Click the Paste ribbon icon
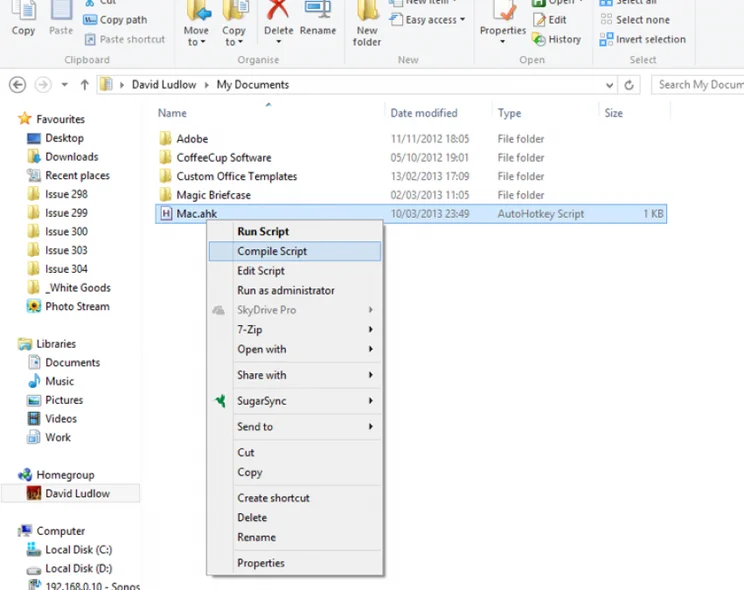 tap(61, 19)
